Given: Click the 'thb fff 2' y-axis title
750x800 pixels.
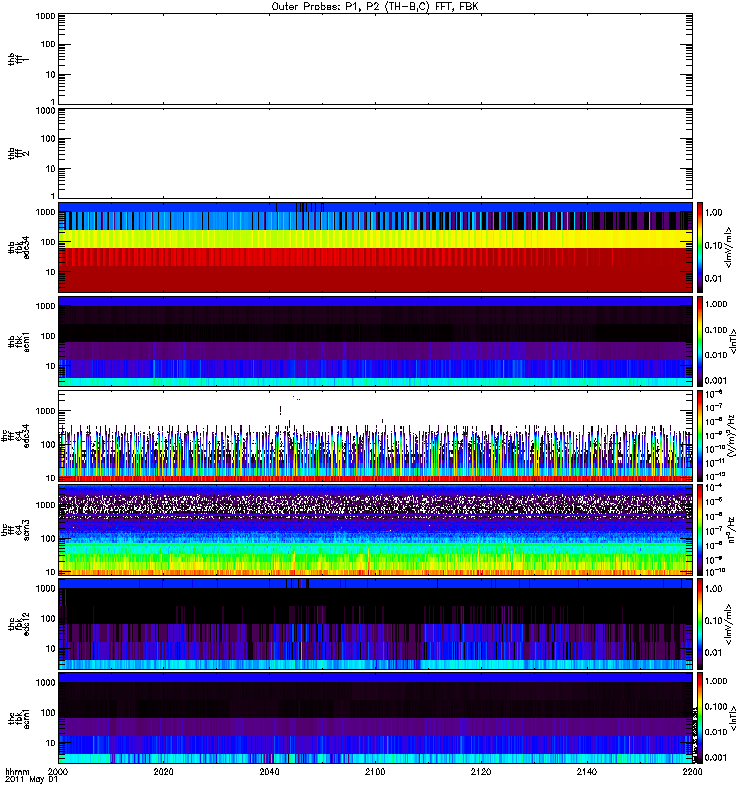Looking at the screenshot, I should pos(19,154).
